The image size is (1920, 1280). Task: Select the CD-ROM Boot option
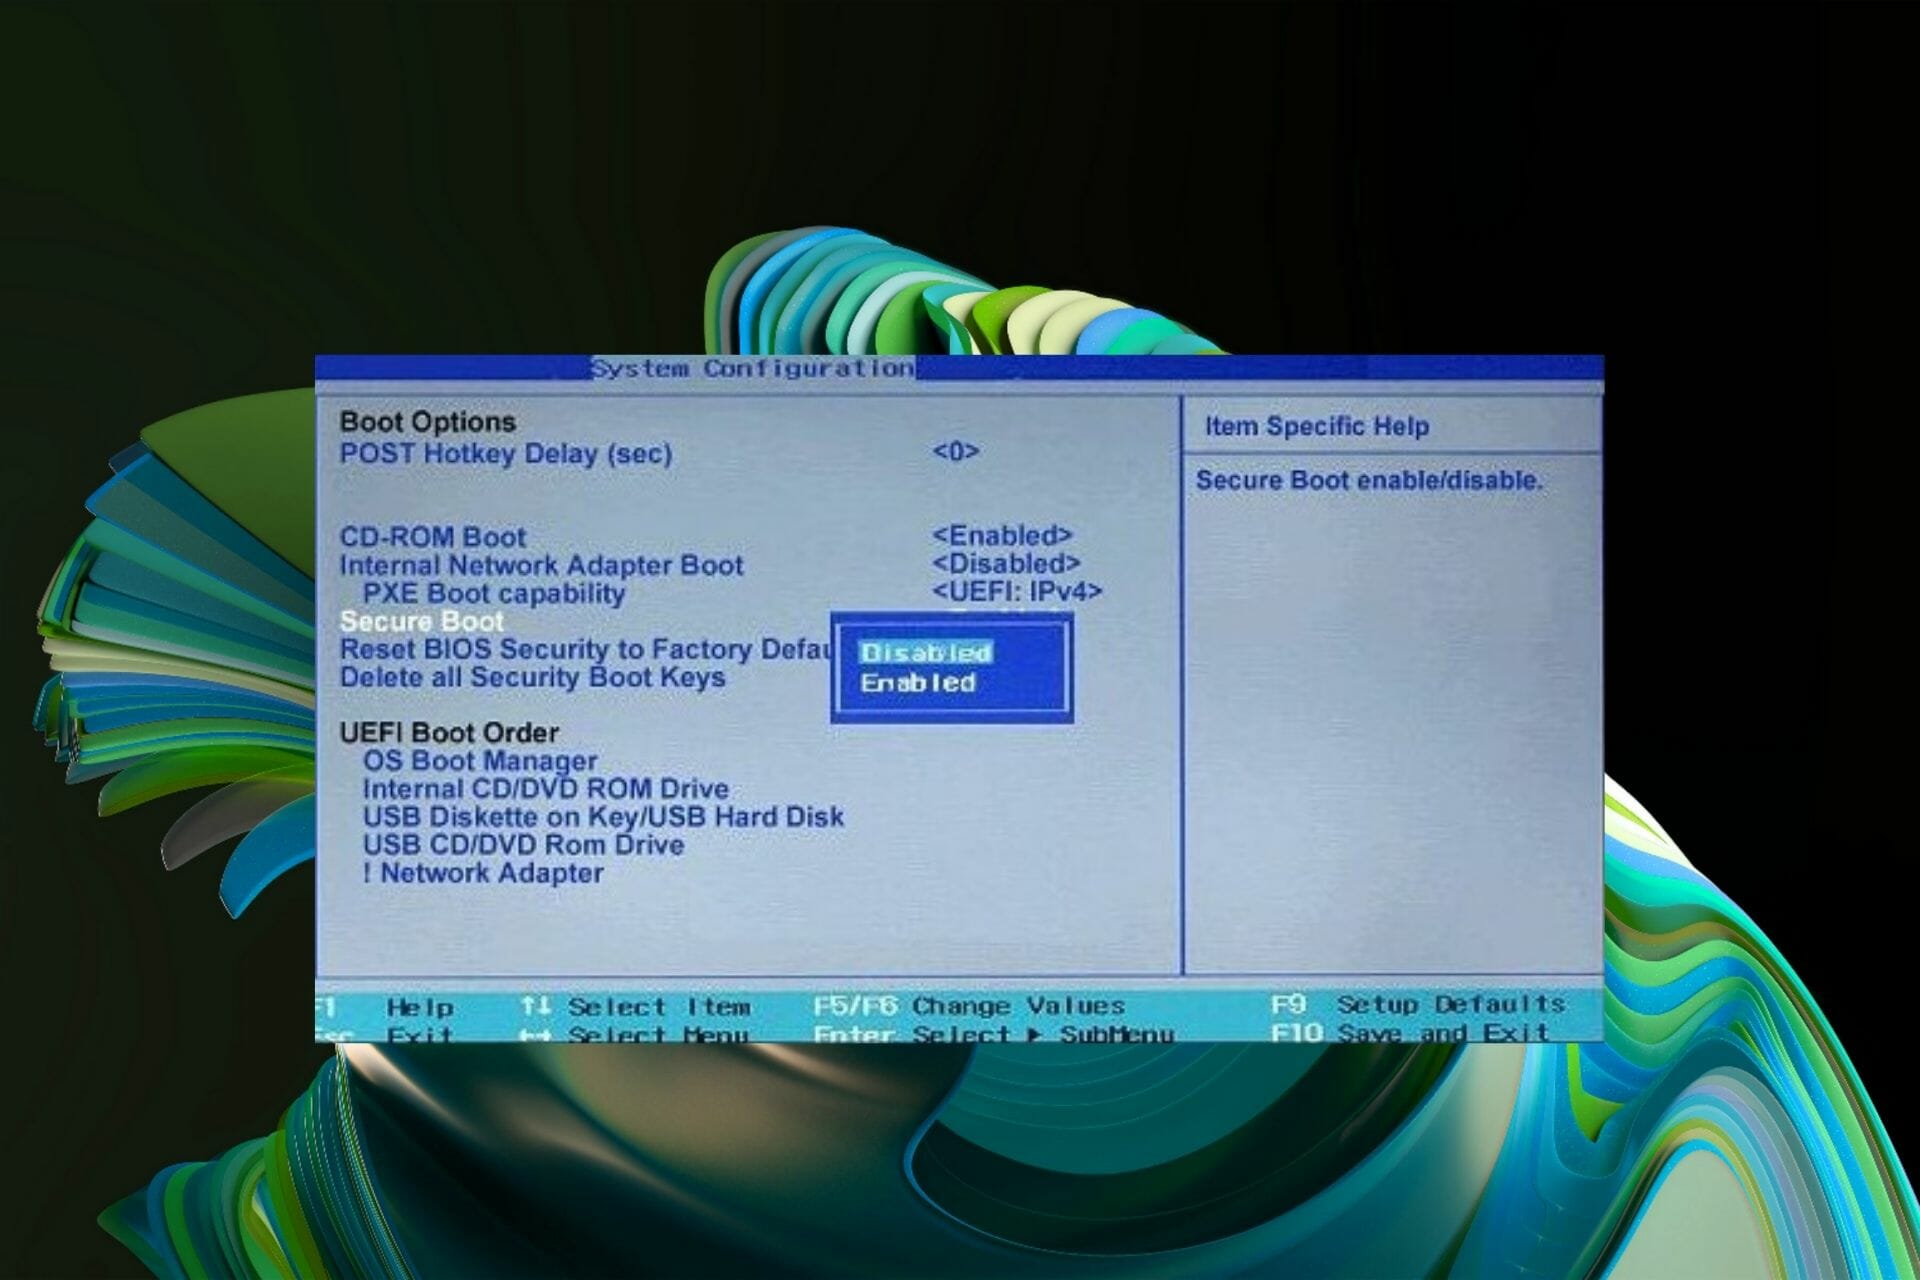pyautogui.click(x=433, y=537)
